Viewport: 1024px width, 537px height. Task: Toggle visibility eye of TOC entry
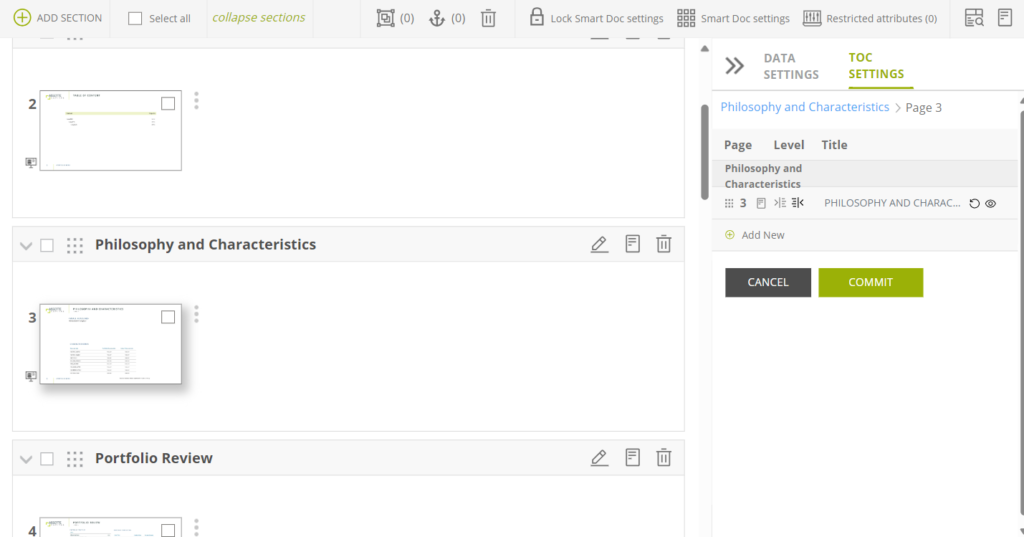pyautogui.click(x=991, y=203)
